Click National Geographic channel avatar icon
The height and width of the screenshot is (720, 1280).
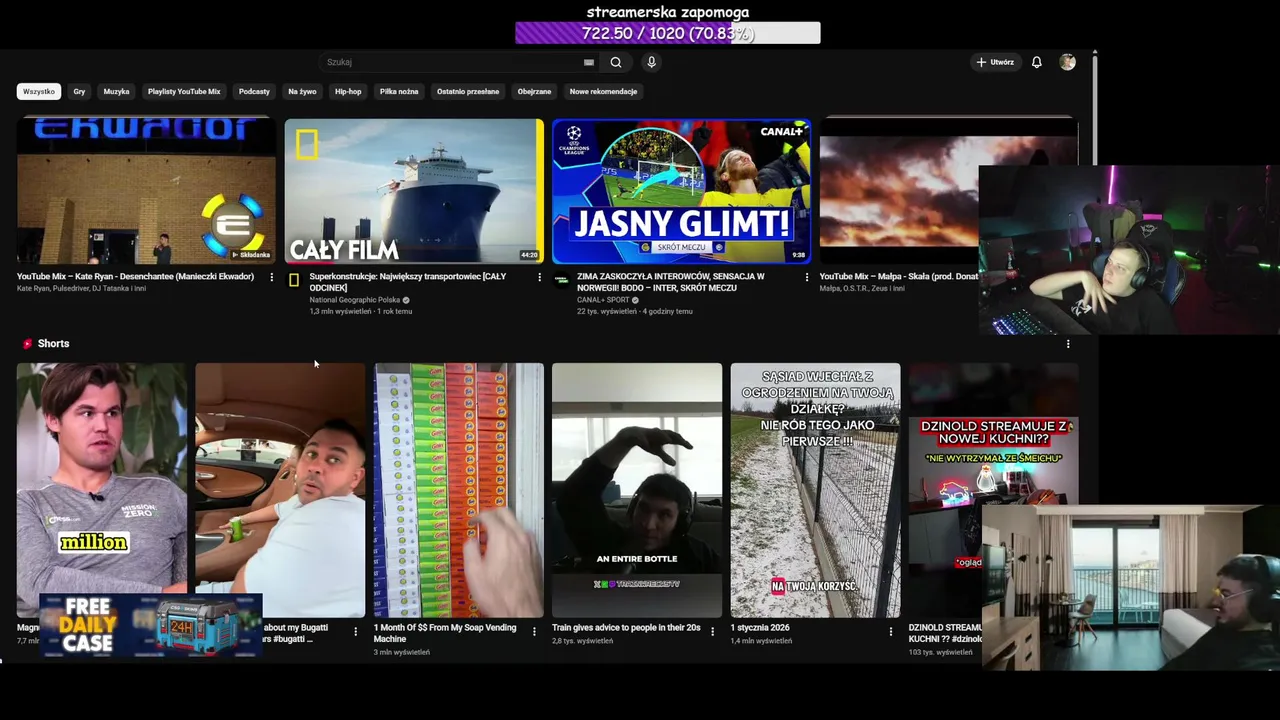point(294,280)
